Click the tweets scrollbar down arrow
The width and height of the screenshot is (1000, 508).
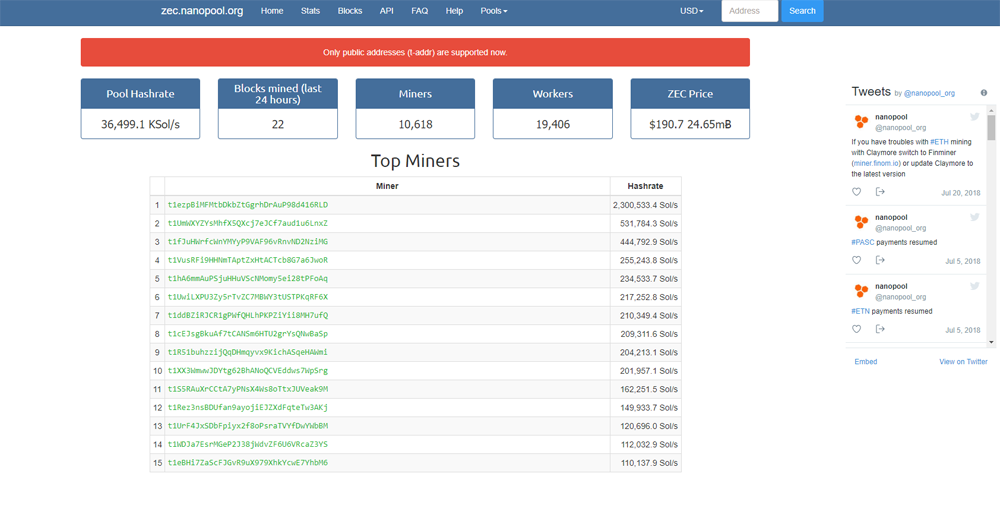point(991,342)
